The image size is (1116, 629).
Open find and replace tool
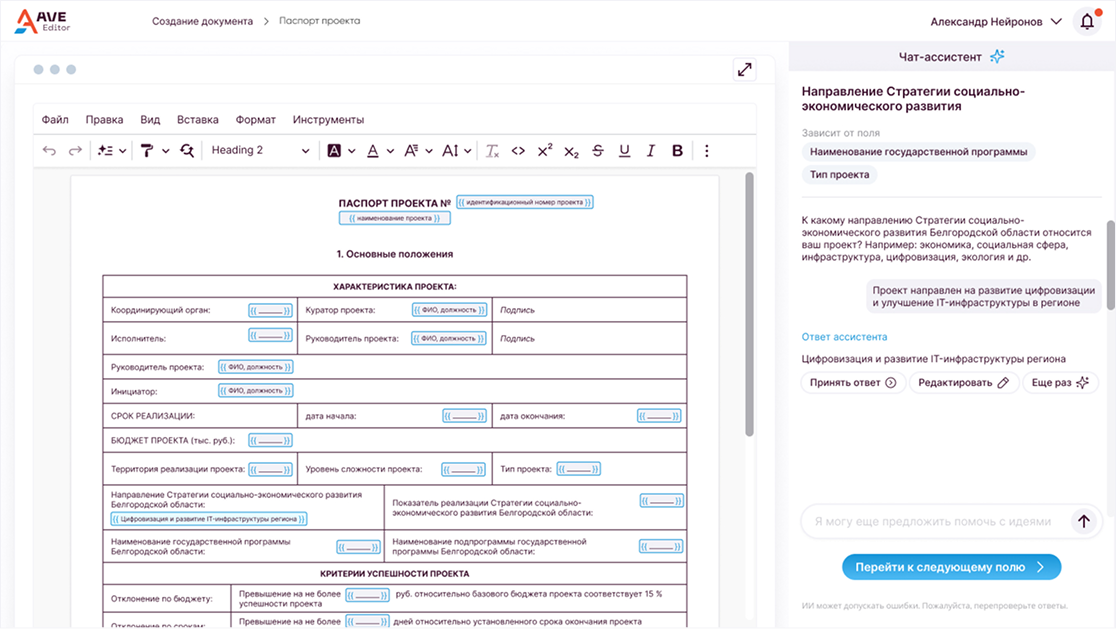click(x=187, y=151)
